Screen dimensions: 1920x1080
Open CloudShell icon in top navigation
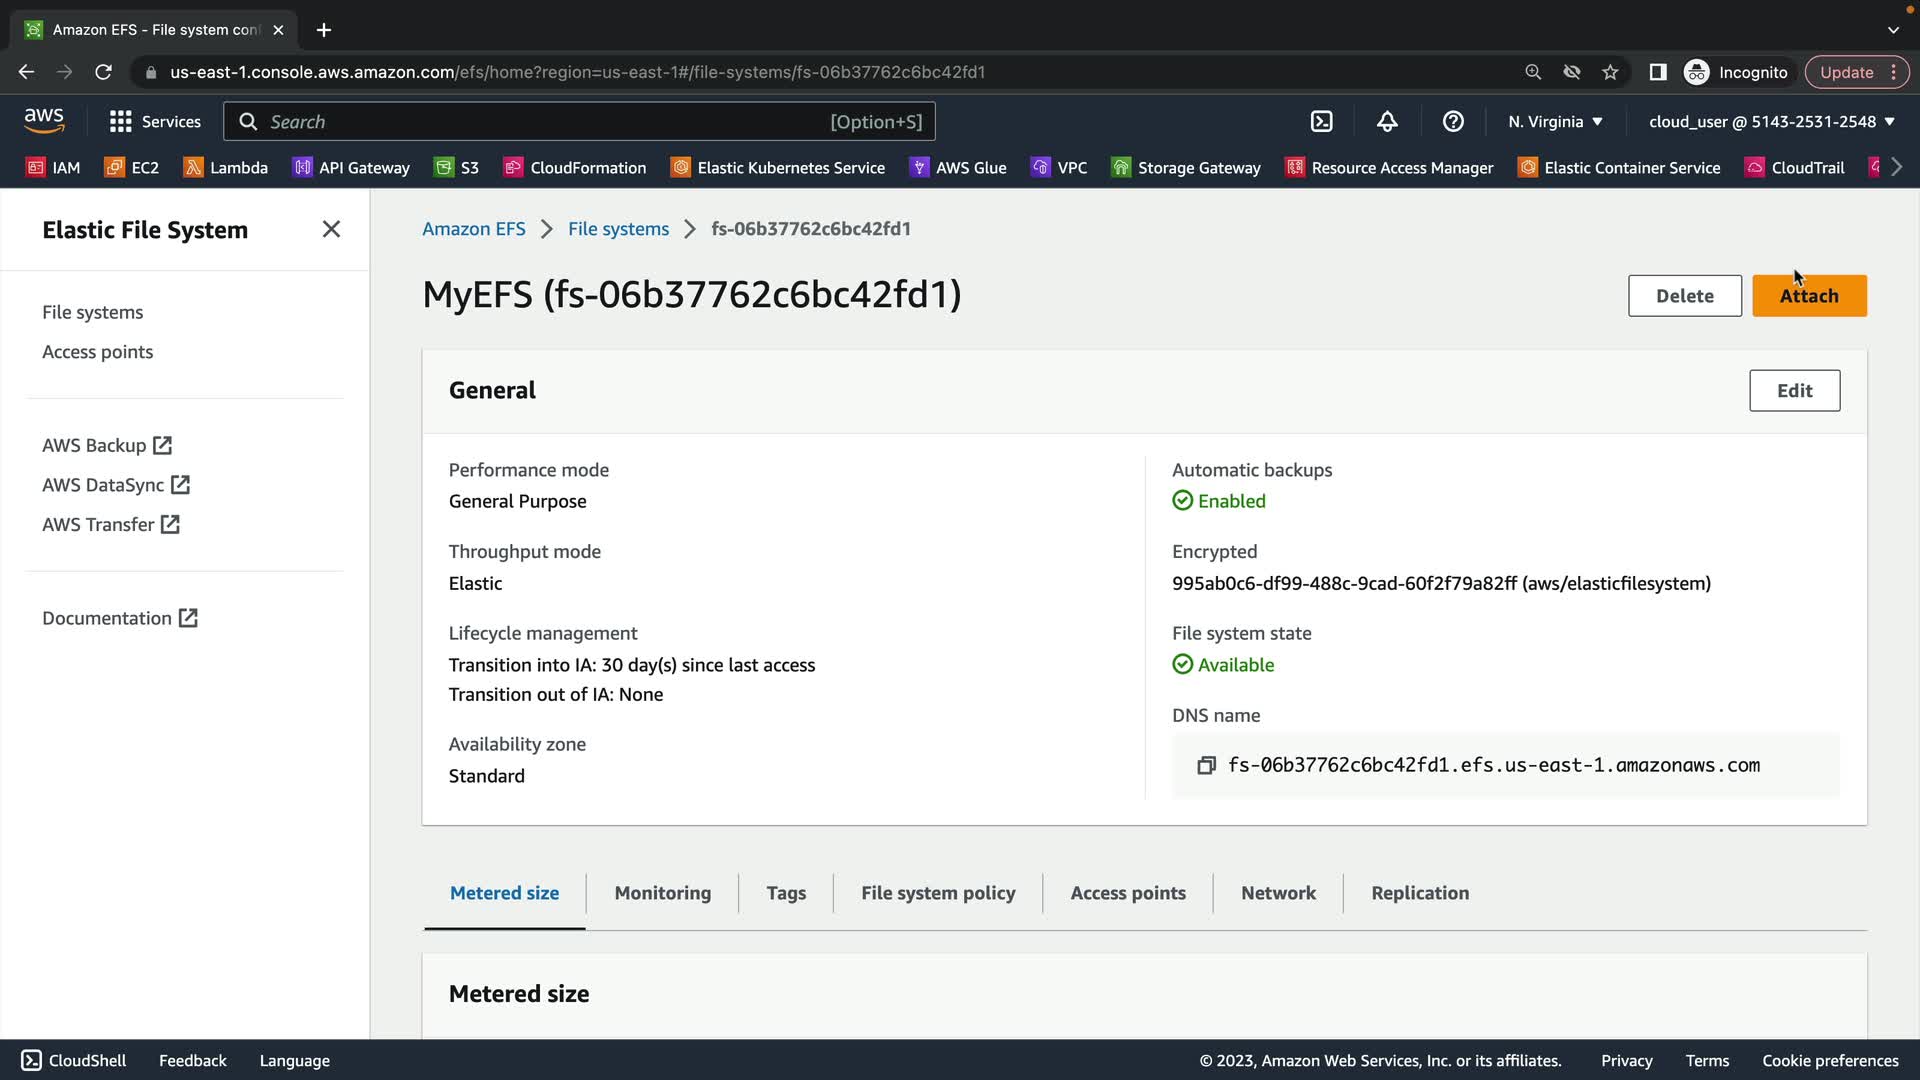pyautogui.click(x=1321, y=121)
